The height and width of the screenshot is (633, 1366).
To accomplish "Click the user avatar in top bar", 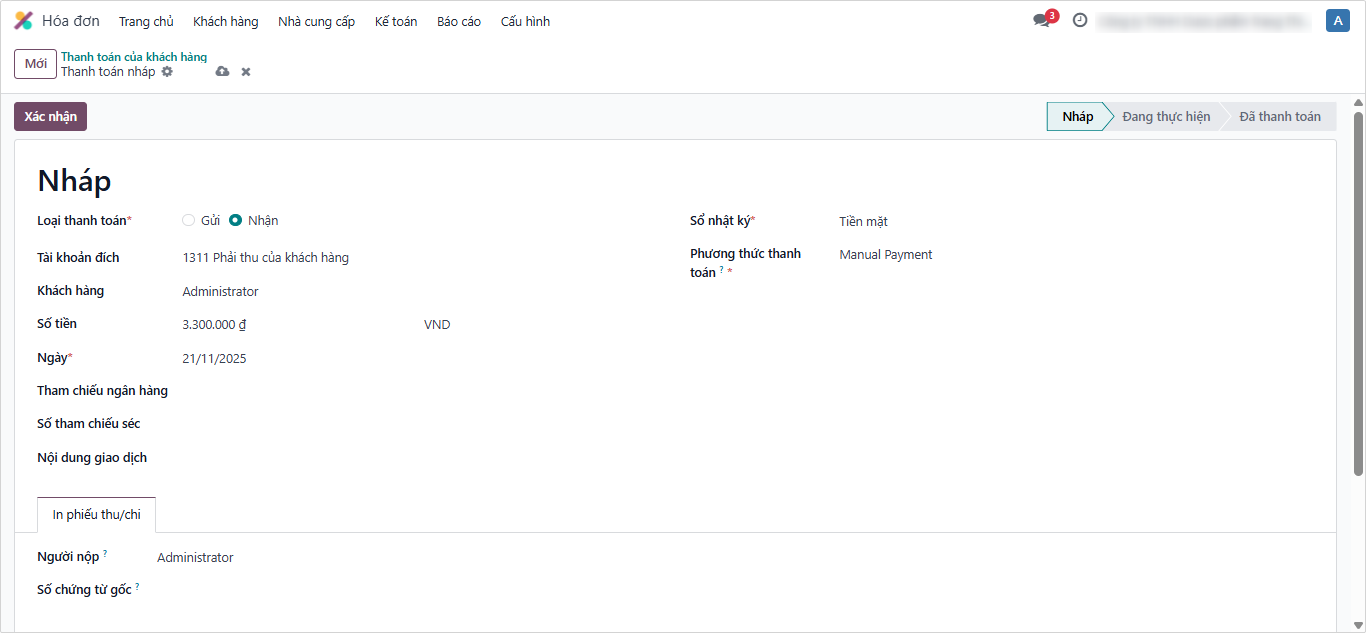I will pos(1337,20).
